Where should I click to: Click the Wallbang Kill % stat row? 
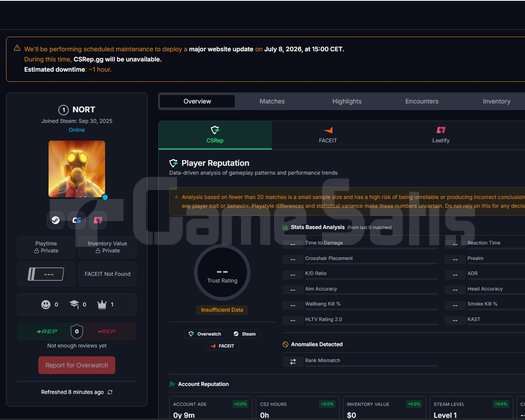(x=360, y=304)
